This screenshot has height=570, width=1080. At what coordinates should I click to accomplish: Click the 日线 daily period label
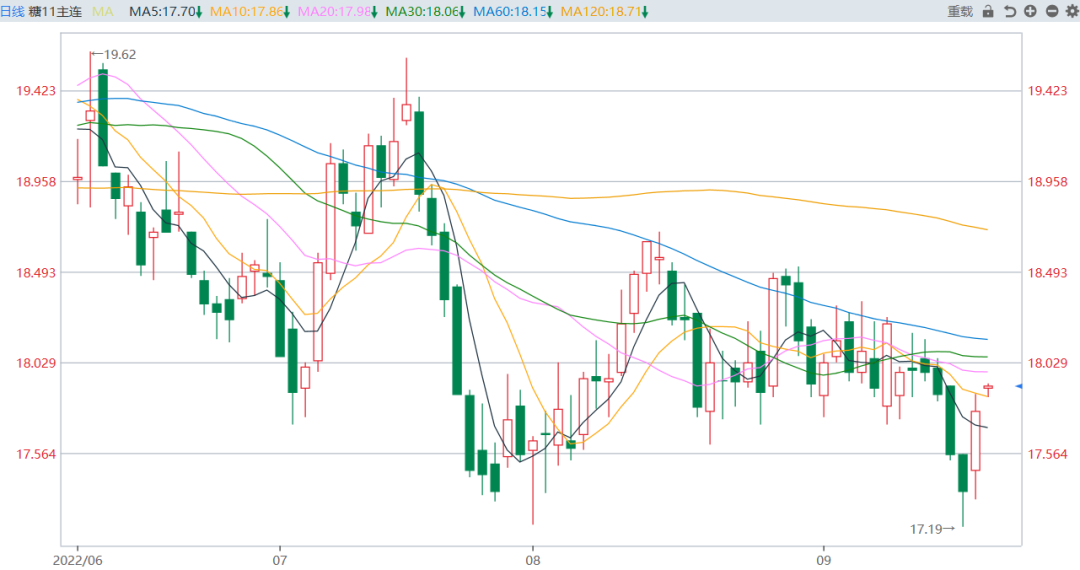tap(13, 11)
